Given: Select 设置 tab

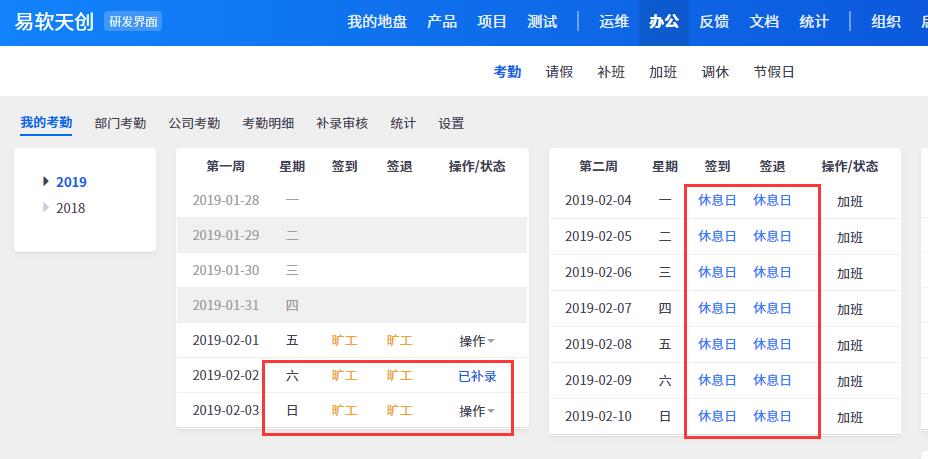Looking at the screenshot, I should (x=451, y=124).
